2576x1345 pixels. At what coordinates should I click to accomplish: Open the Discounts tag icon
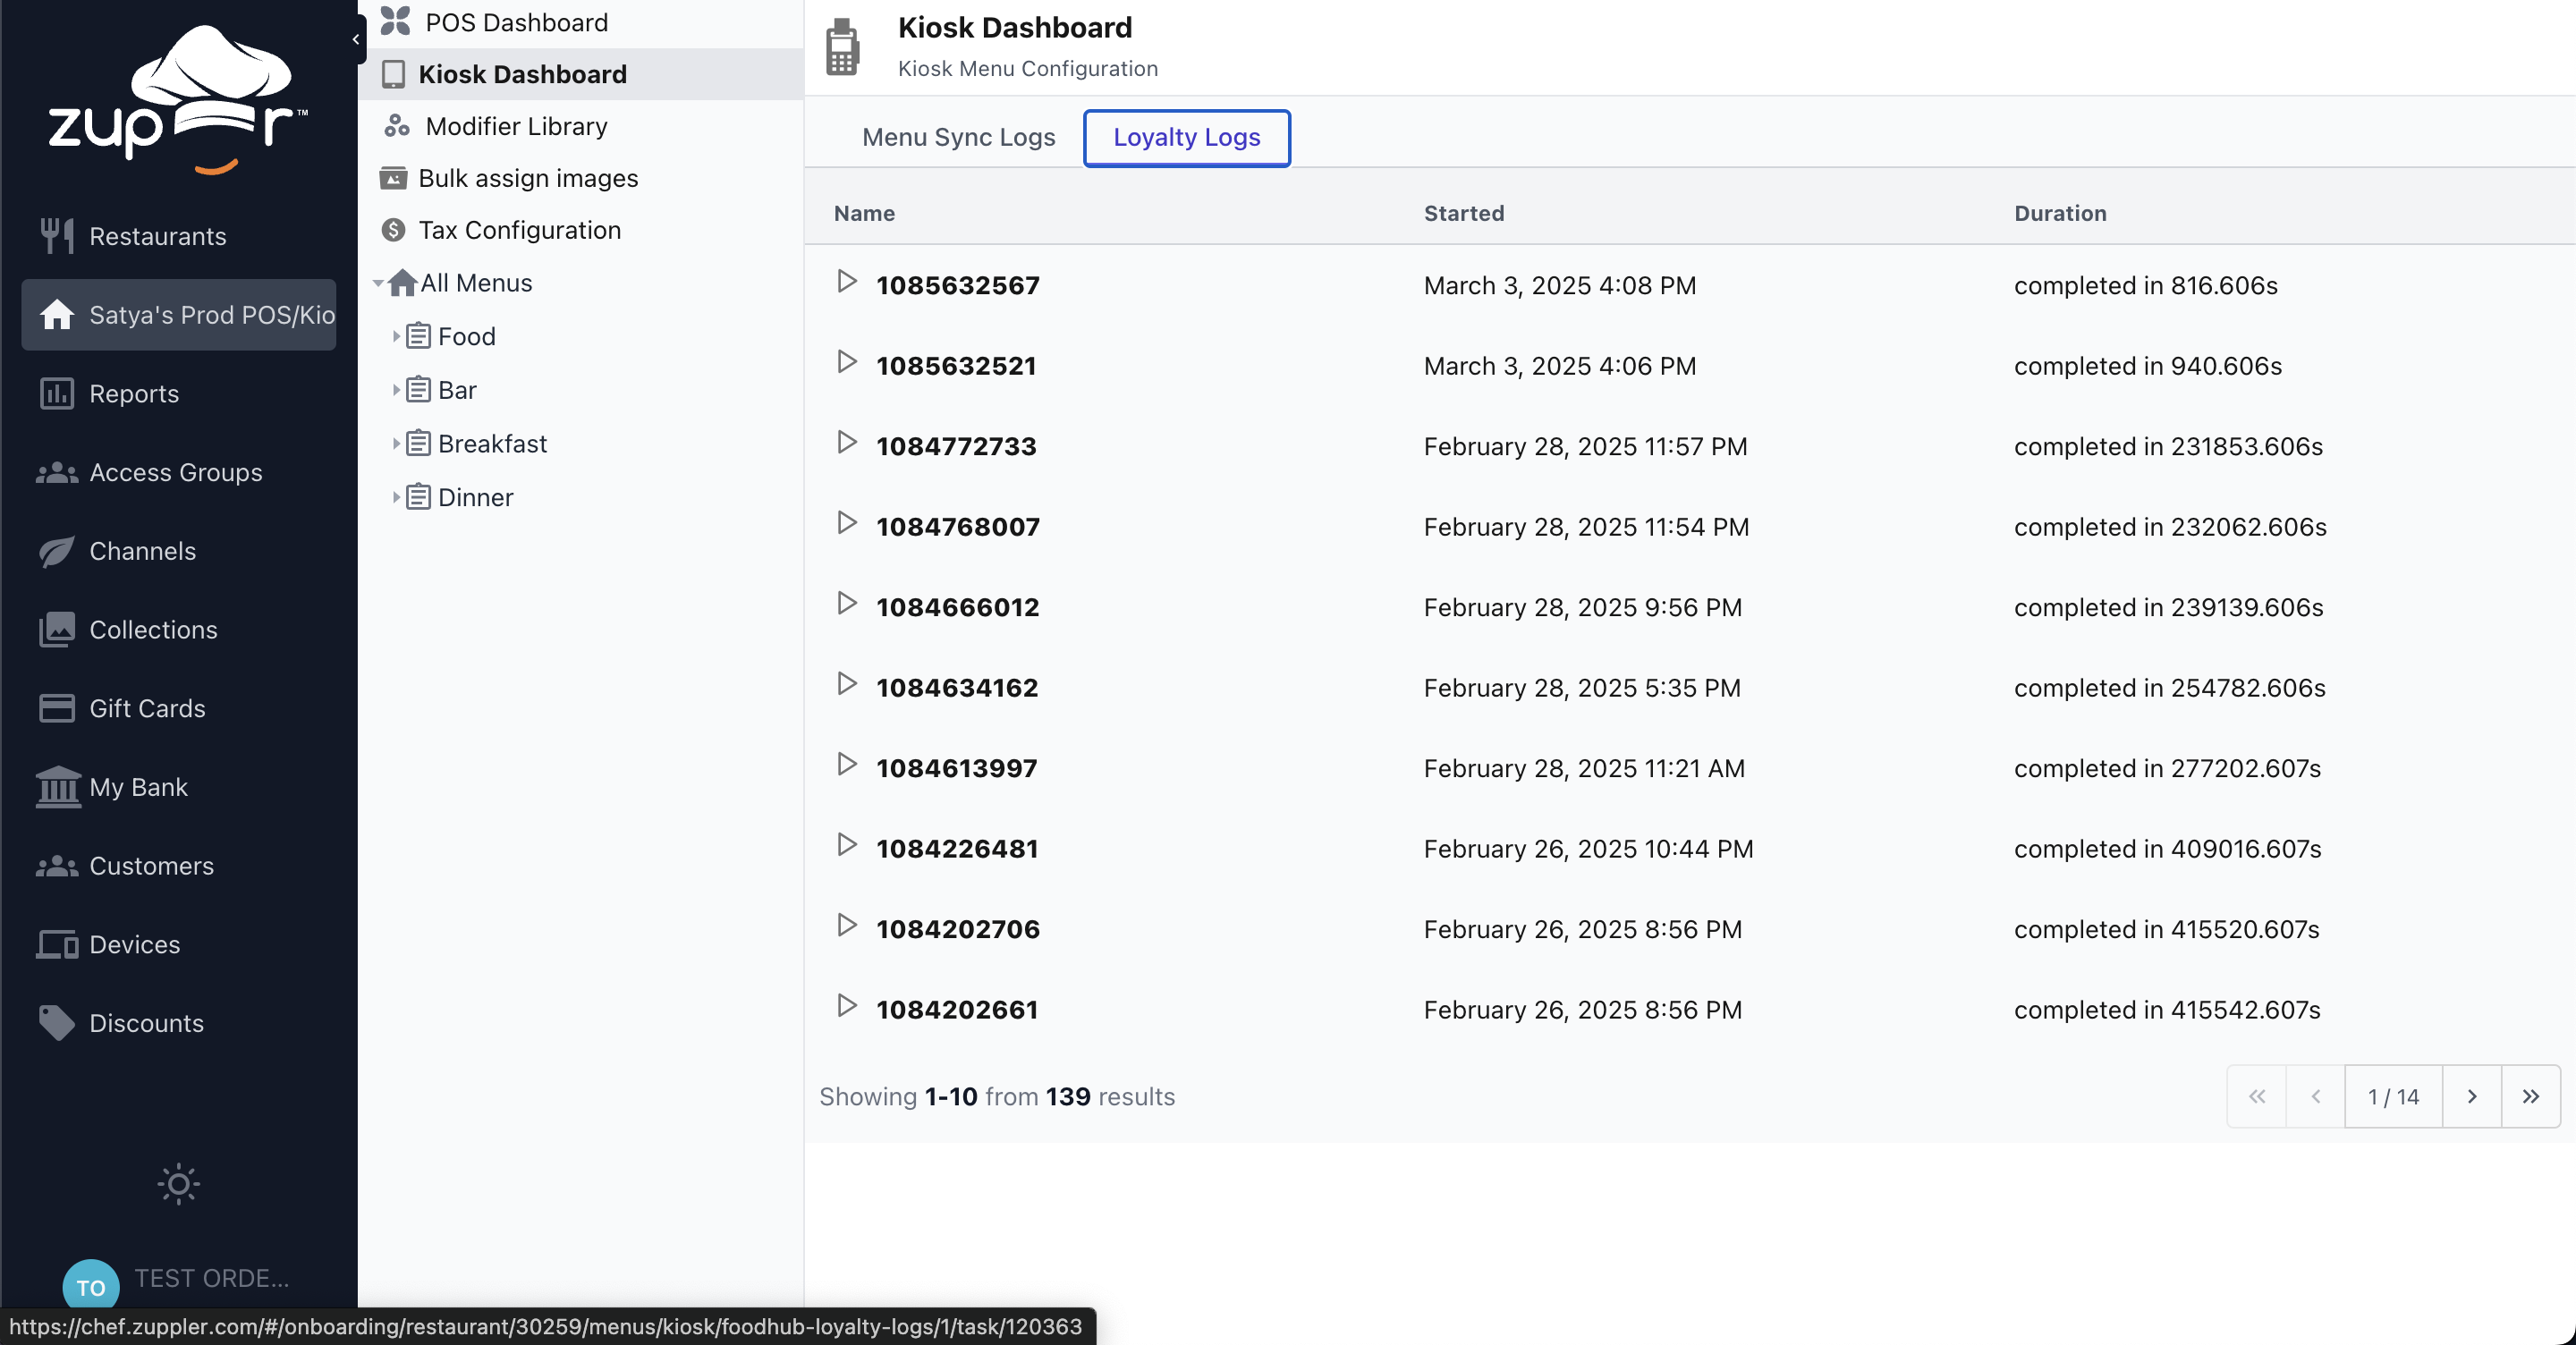pyautogui.click(x=57, y=1023)
